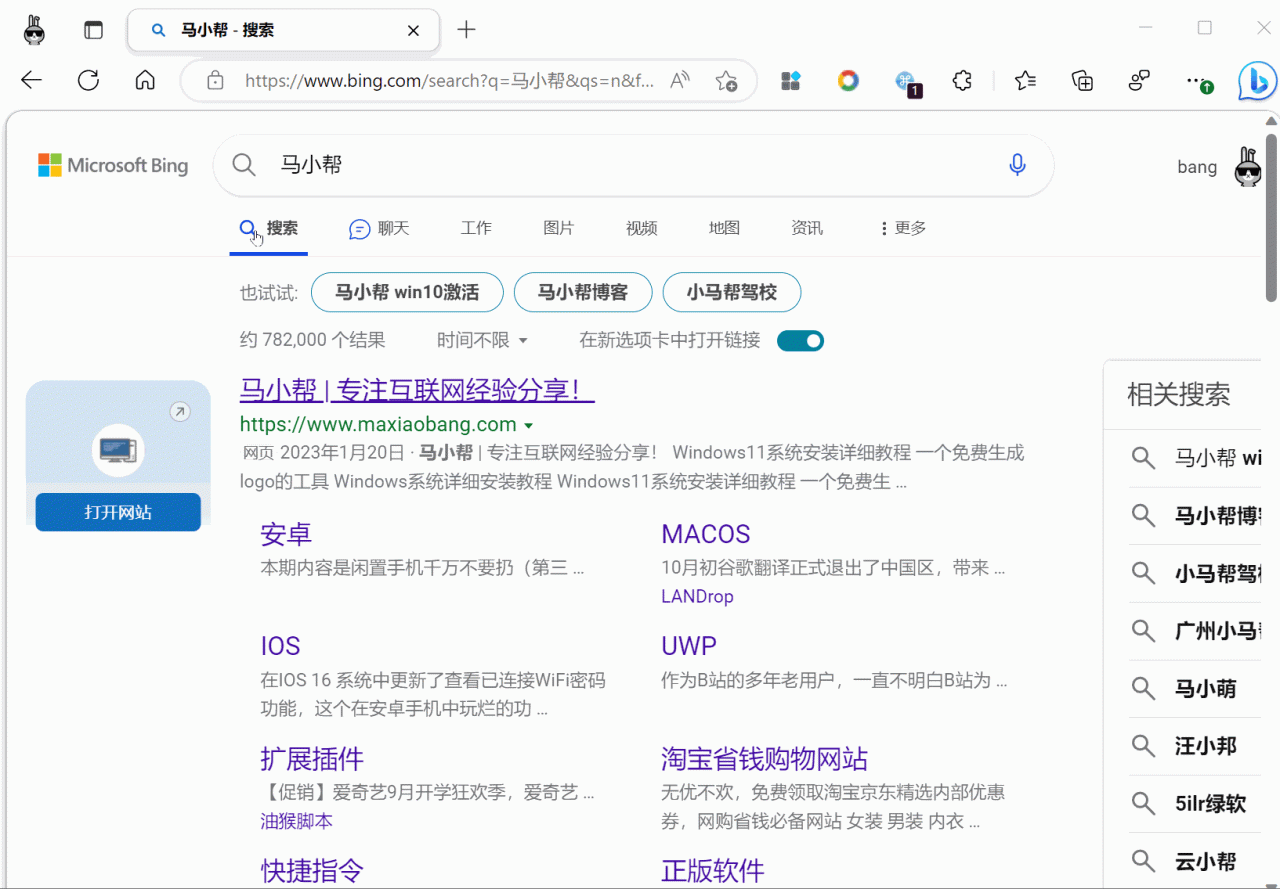Switch to the 图片 tab

click(558, 228)
